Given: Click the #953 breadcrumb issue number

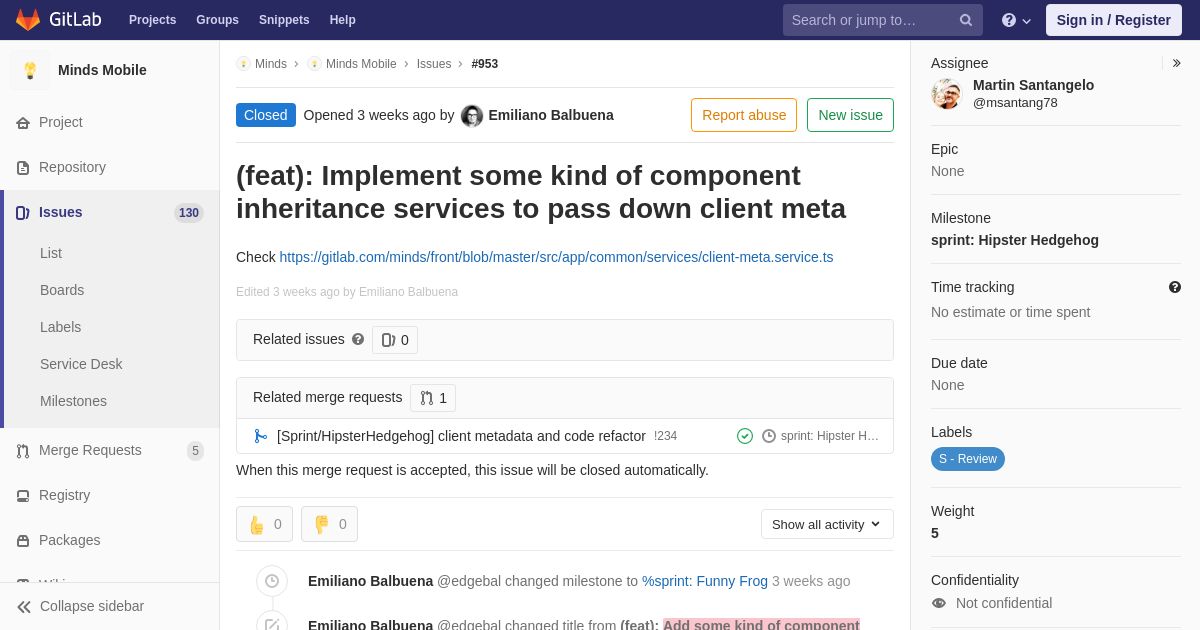Looking at the screenshot, I should tap(485, 64).
